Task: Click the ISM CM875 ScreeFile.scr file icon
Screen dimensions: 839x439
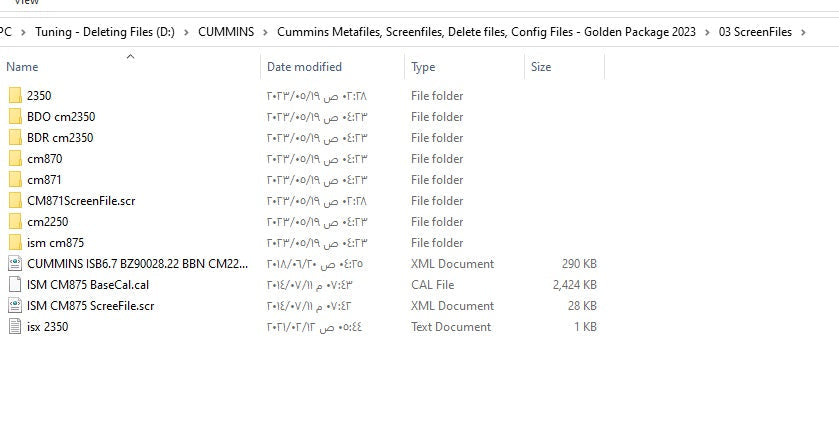Action: tap(15, 306)
